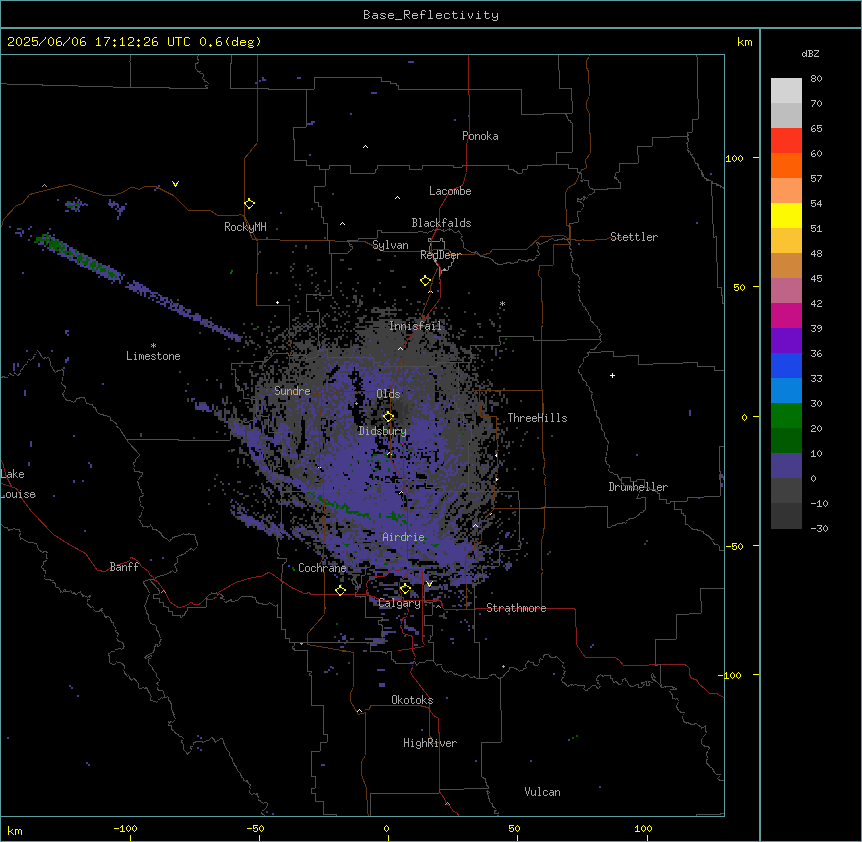Click the Lake Louise label
Screen dimensions: 862x842
tap(18, 484)
